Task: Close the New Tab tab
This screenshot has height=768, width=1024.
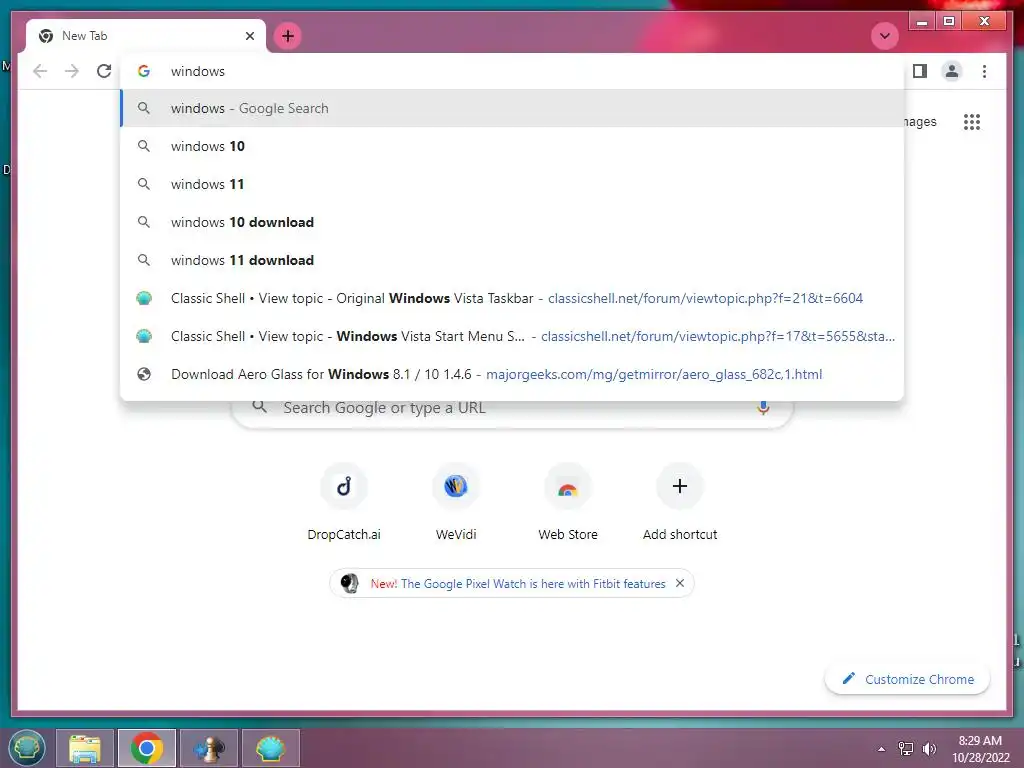Action: click(x=249, y=36)
